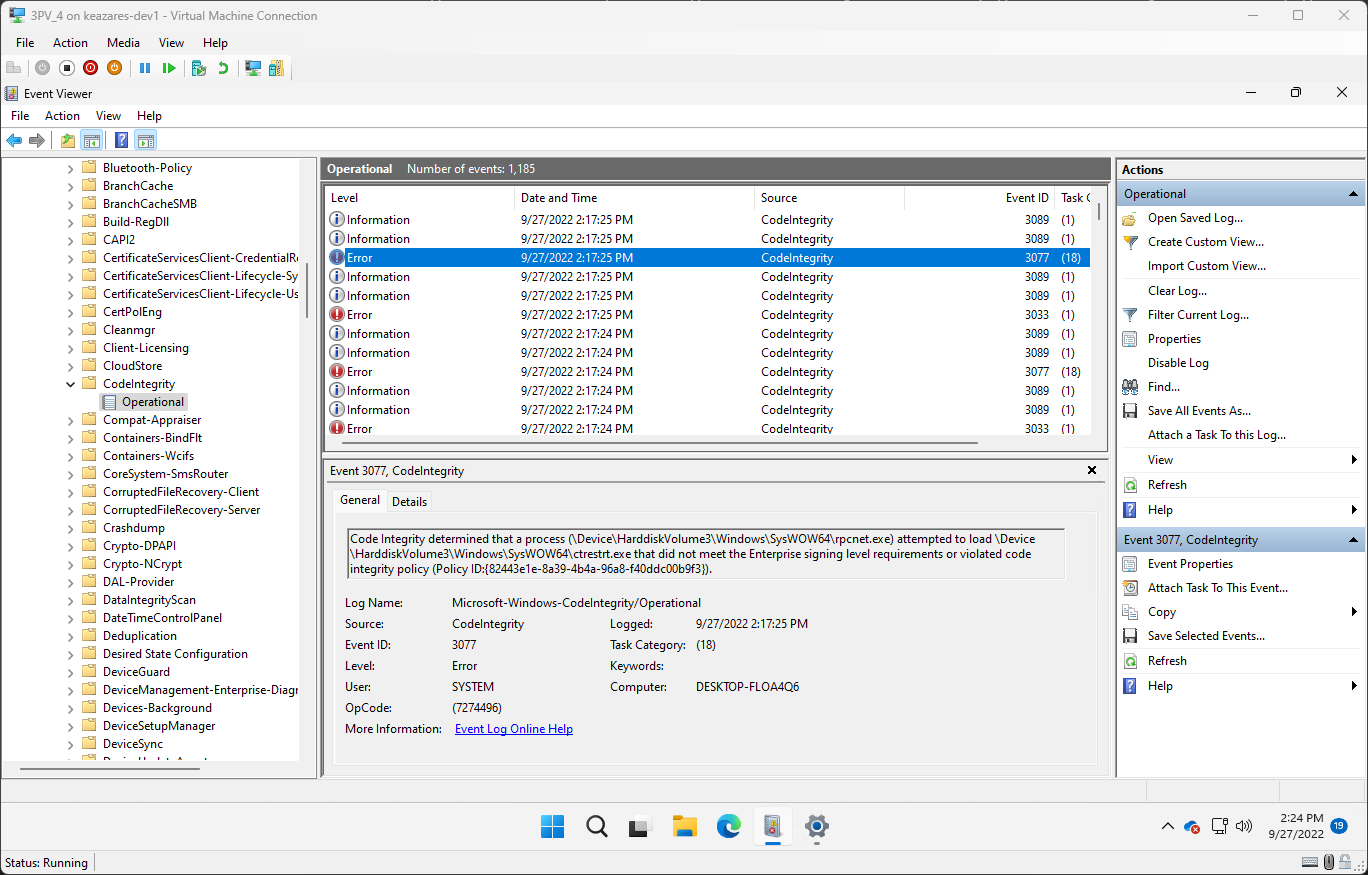1368x875 pixels.
Task: Open Microsoft Edge from the taskbar
Action: [728, 826]
